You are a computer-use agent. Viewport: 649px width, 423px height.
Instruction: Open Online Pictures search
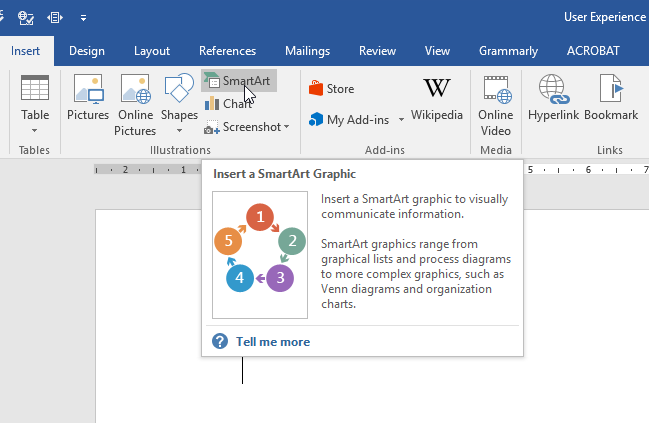(x=135, y=104)
